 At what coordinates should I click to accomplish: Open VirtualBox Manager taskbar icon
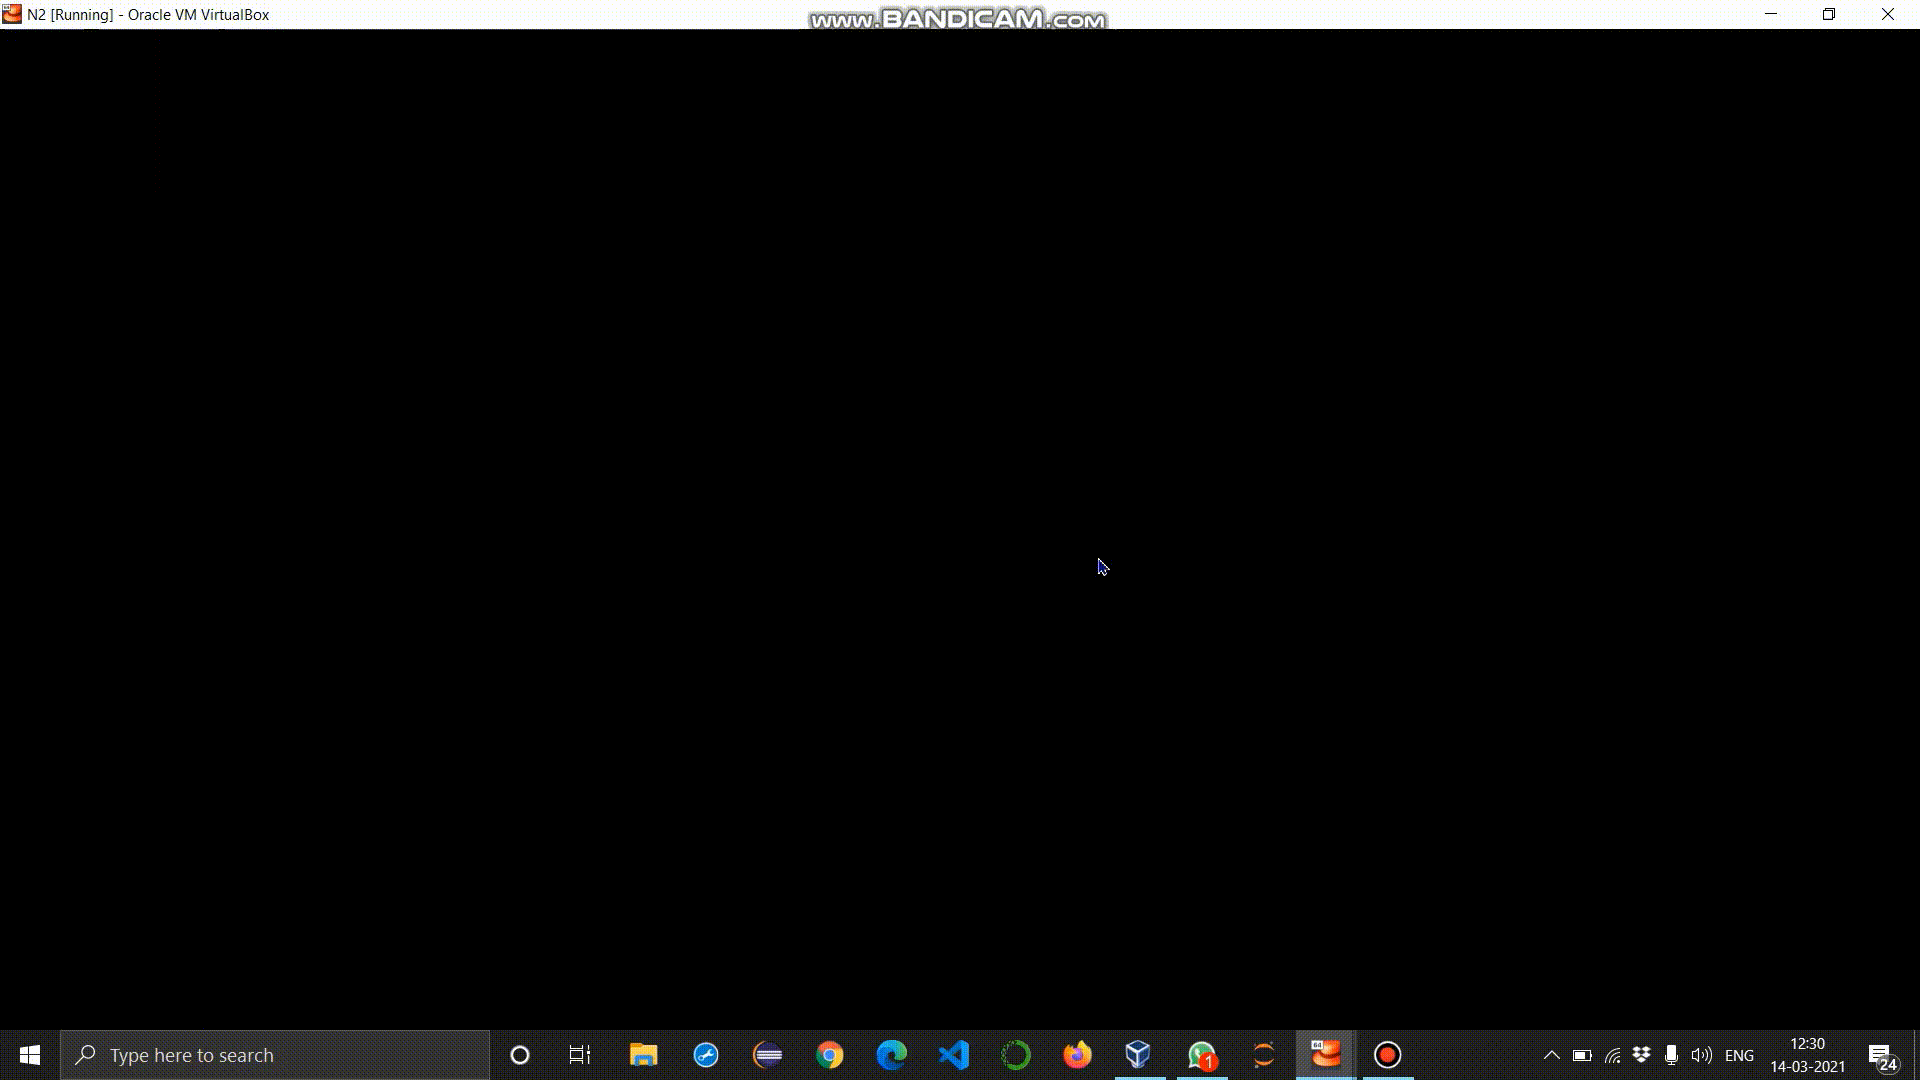tap(1140, 1055)
